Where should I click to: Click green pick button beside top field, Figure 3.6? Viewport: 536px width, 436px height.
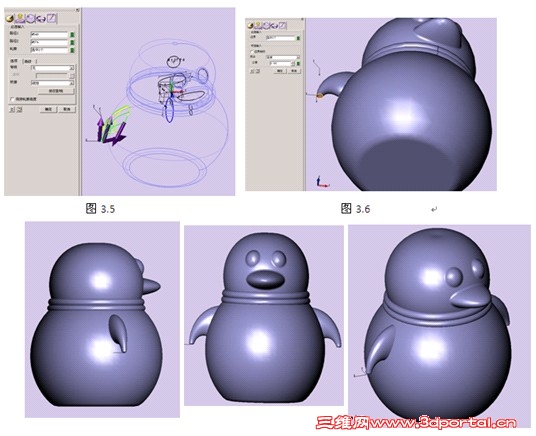click(x=298, y=38)
